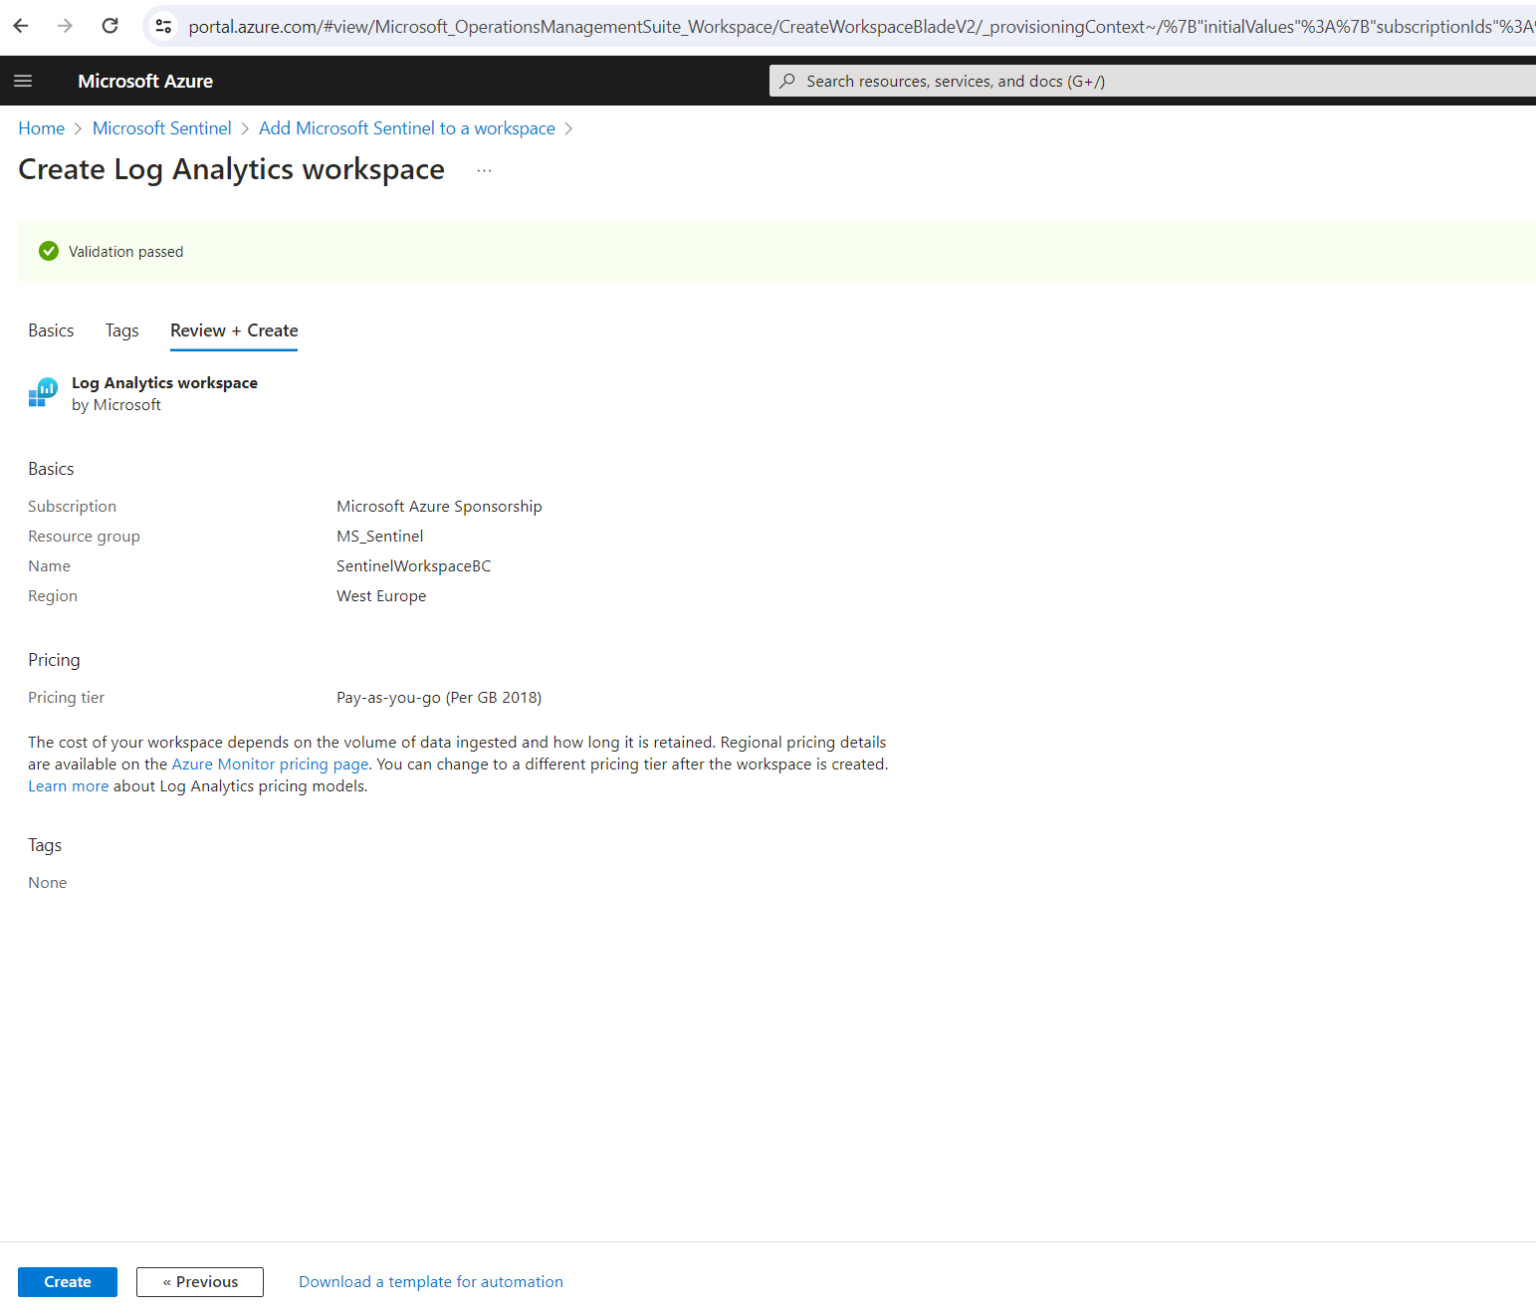Select the subscription value Microsoft Azure Sponsorship
Screen dimensions: 1536x1315
point(439,506)
